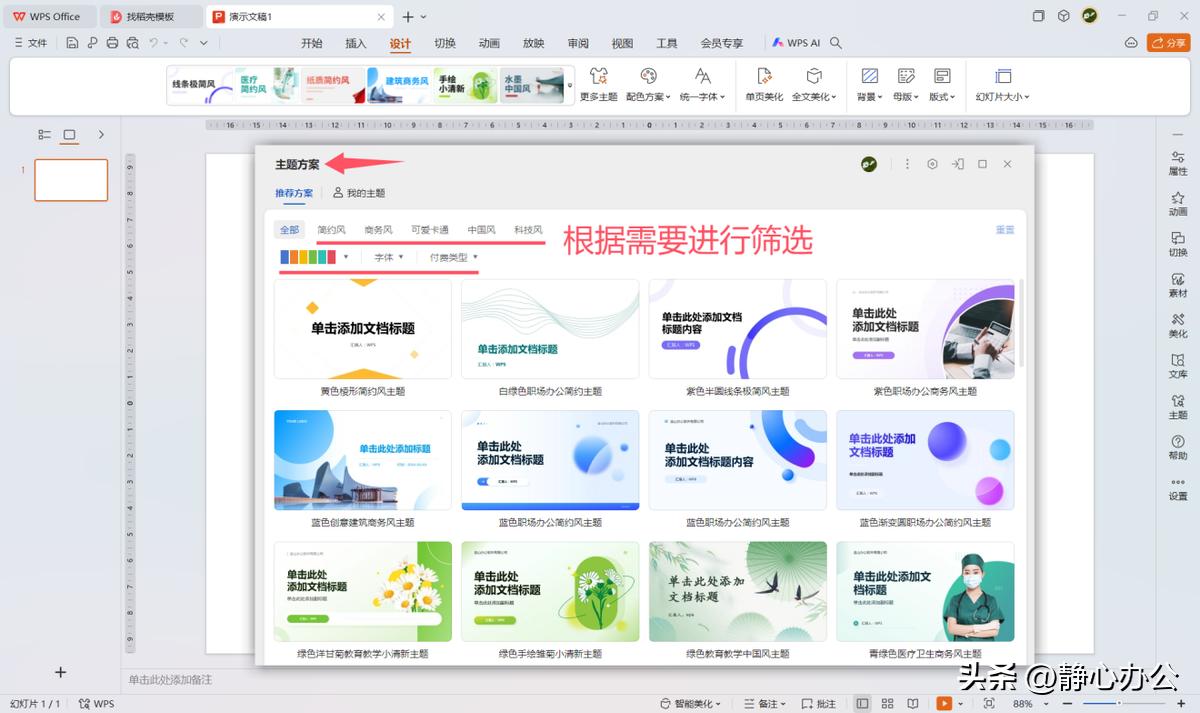Select the grid view icon in status bar

coord(887,703)
